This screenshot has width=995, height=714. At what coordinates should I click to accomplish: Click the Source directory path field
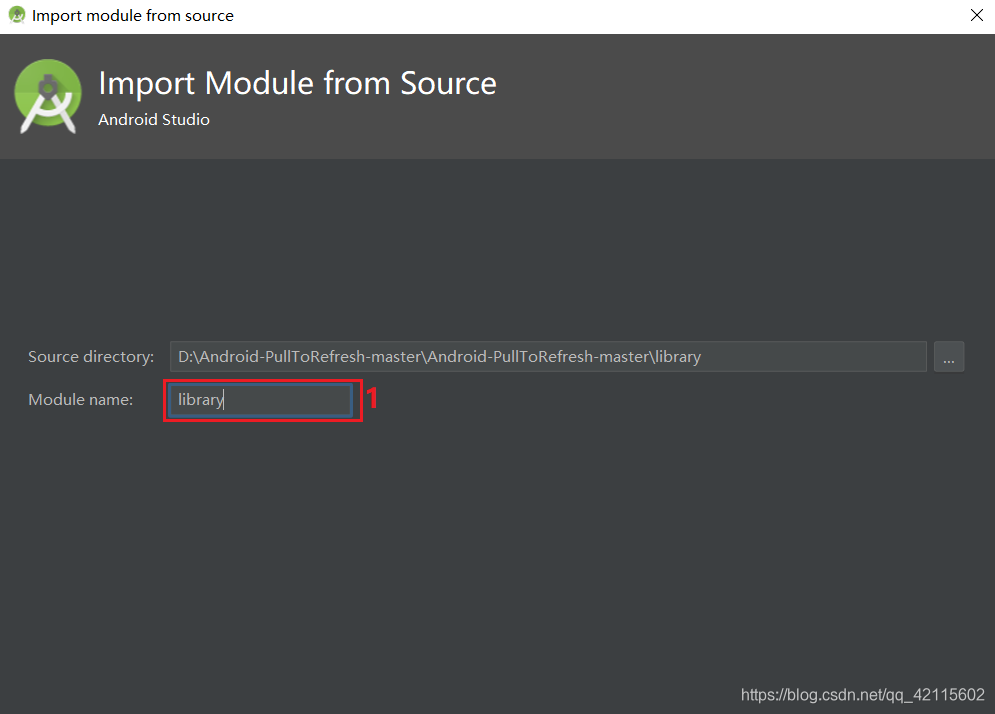coord(548,357)
